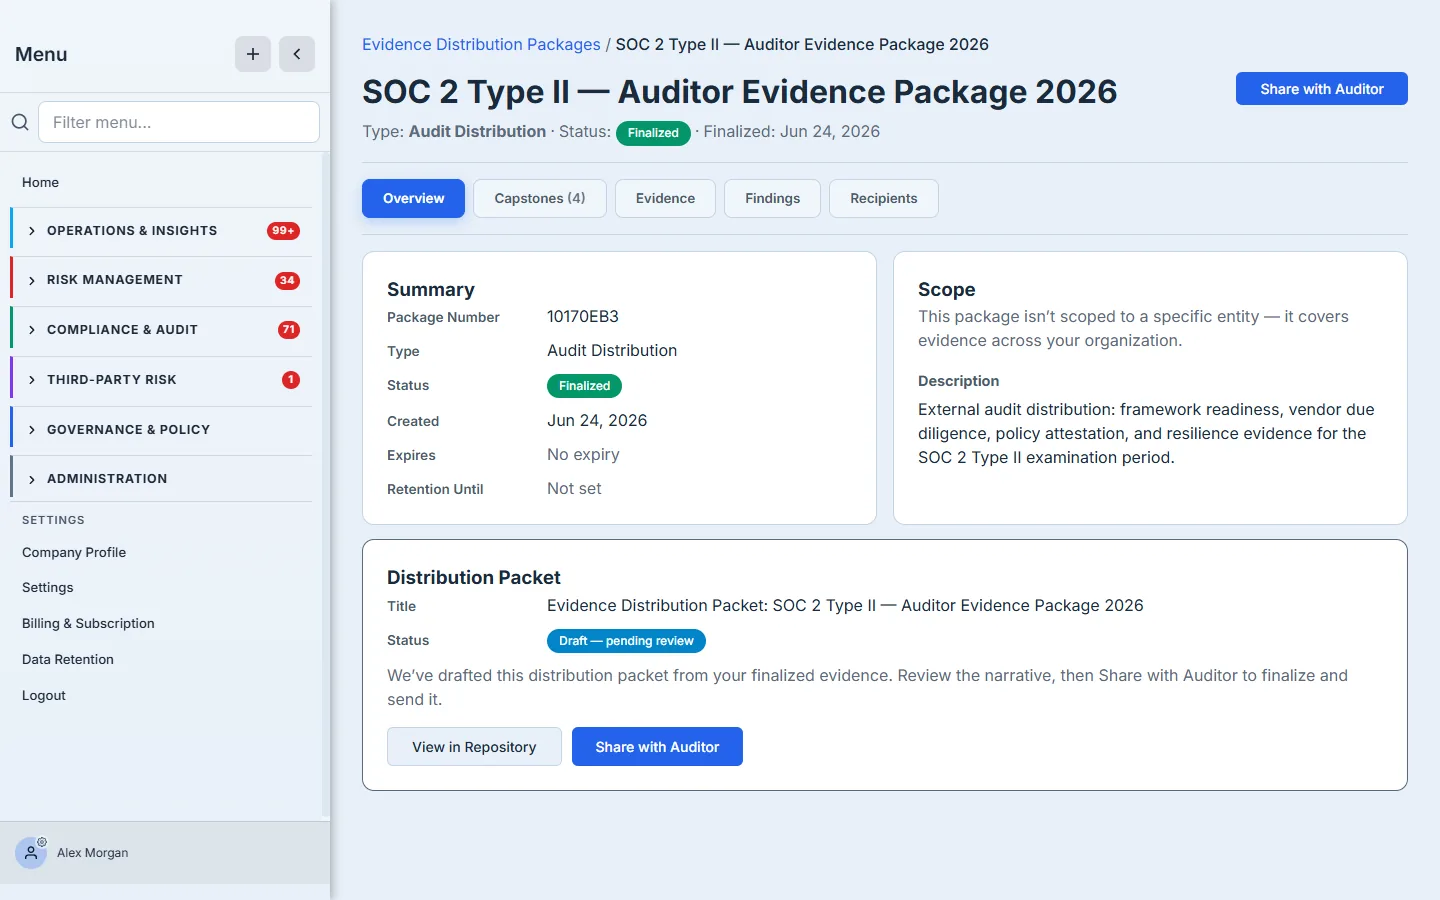Click the Draft — pending review badge
This screenshot has width=1440, height=900.
pos(626,641)
